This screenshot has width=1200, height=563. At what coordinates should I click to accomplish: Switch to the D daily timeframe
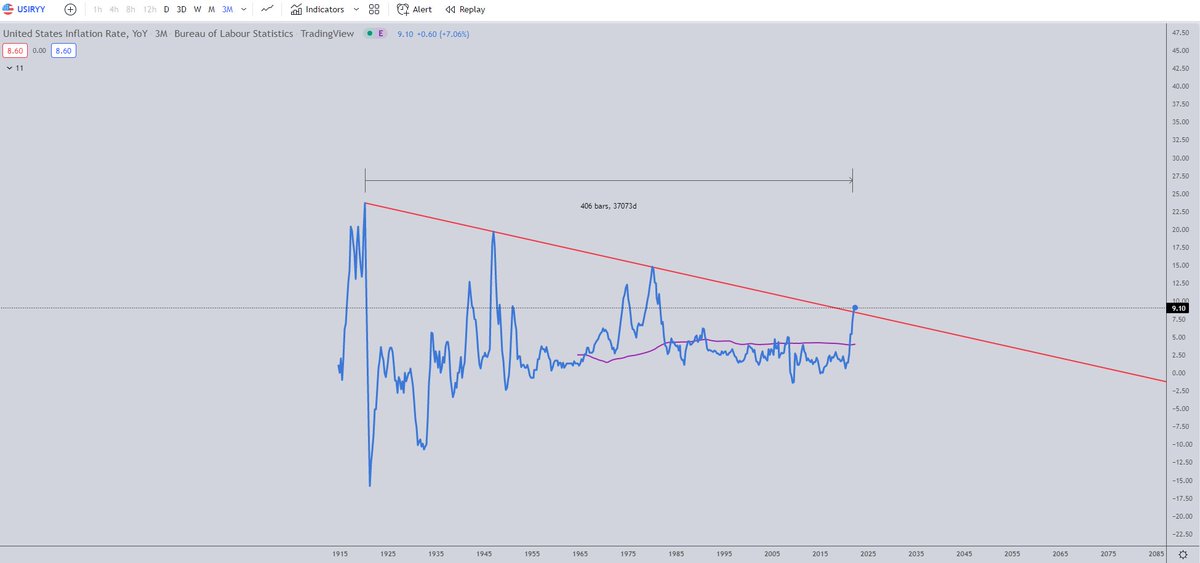point(166,9)
